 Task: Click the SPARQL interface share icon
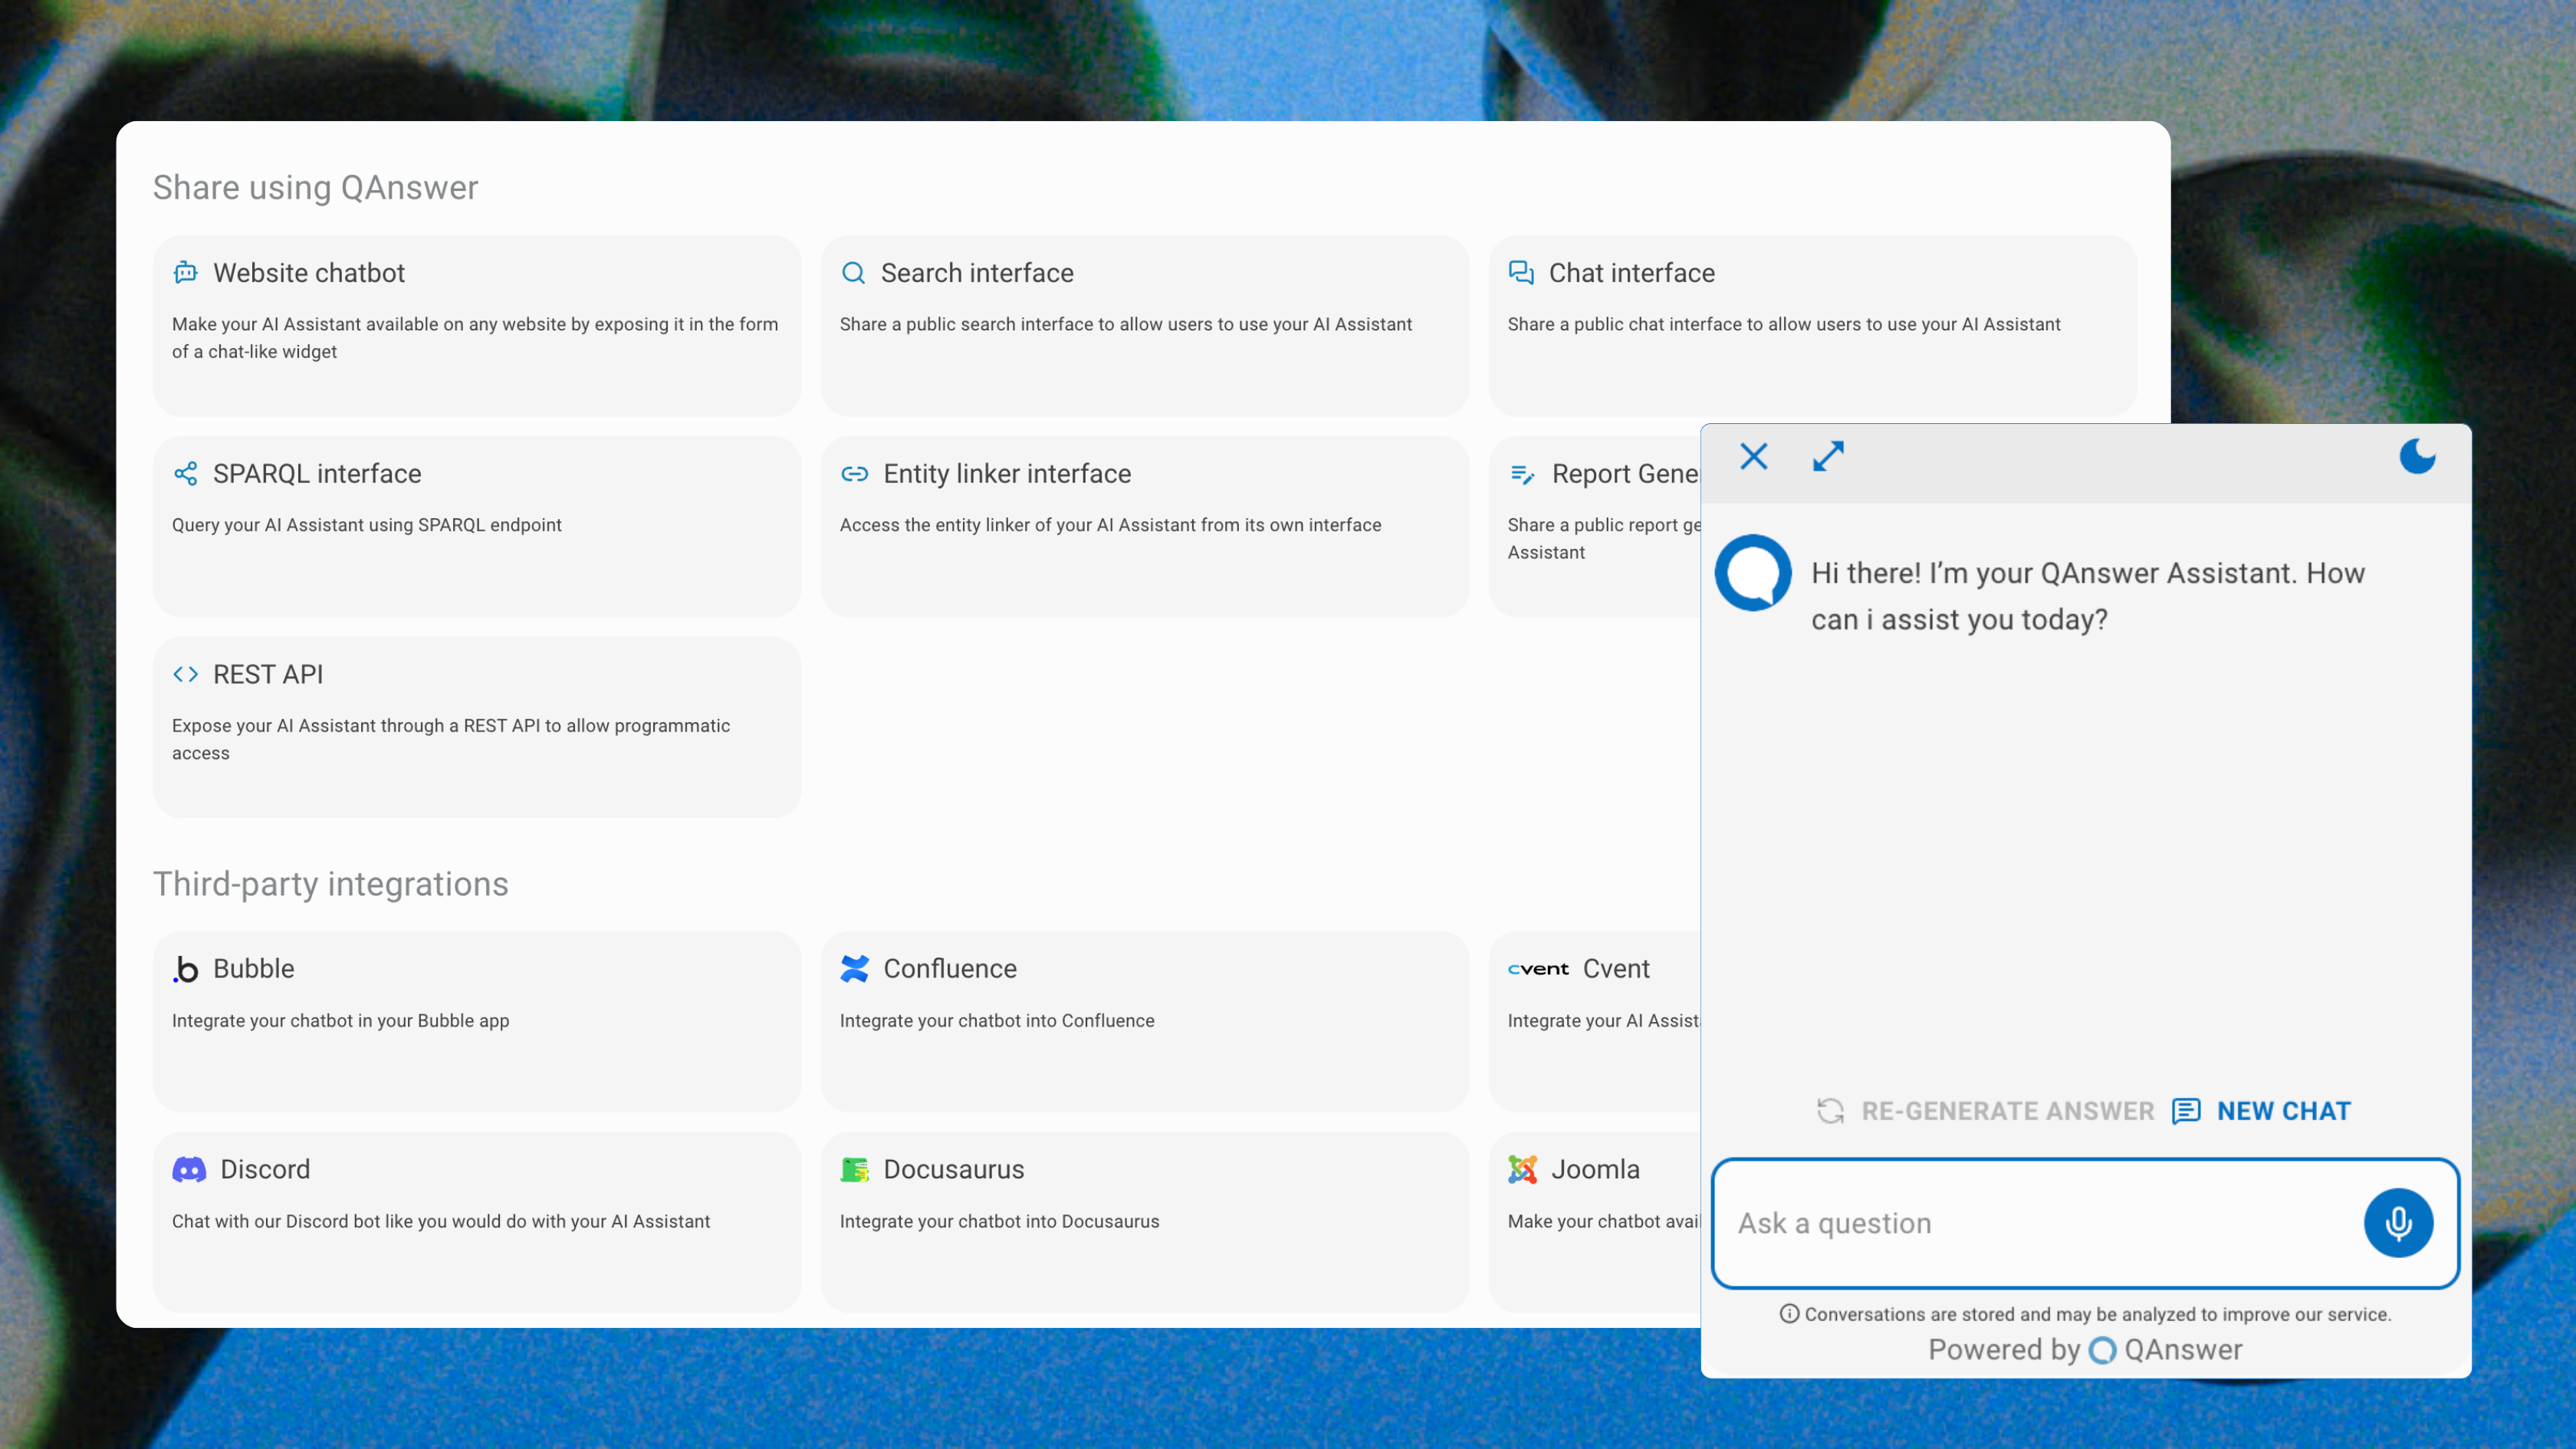[186, 474]
